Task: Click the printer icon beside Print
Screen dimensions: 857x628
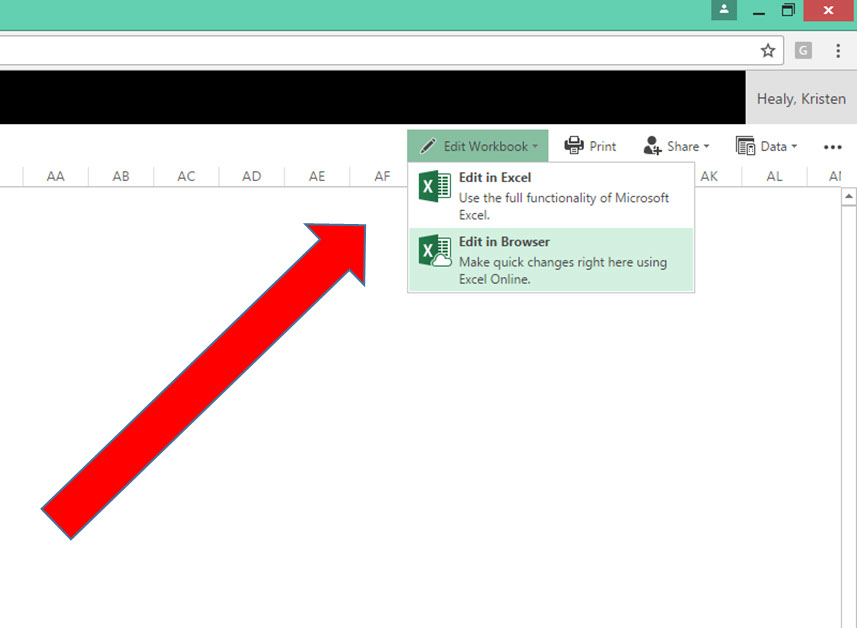Action: (x=574, y=146)
